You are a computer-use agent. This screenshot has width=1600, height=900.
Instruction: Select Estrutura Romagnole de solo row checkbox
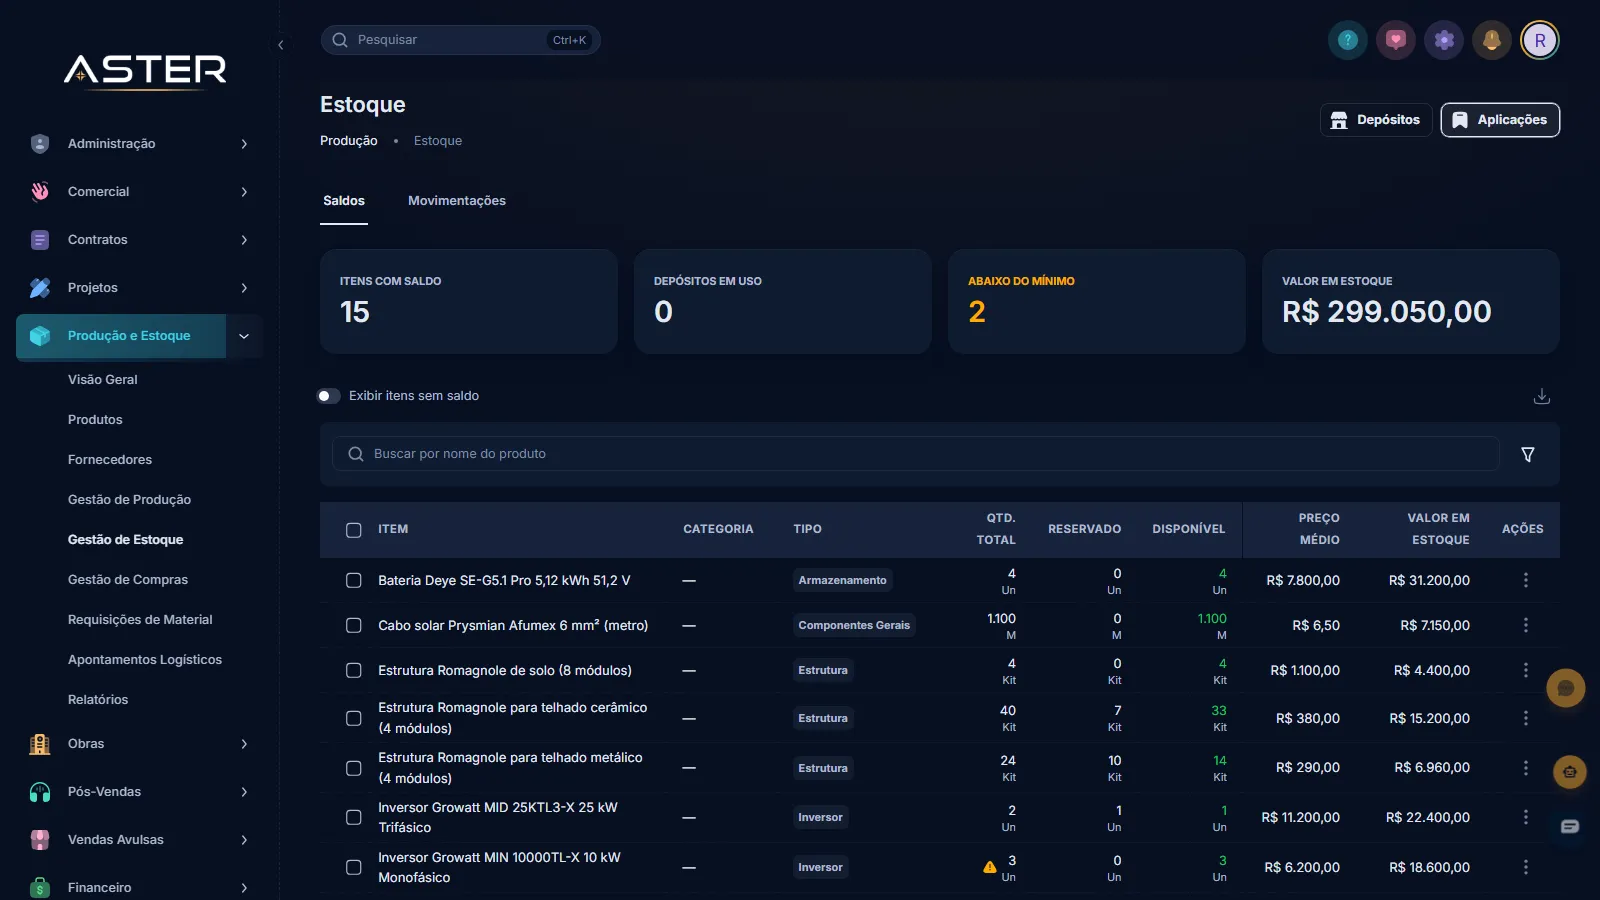coord(354,670)
